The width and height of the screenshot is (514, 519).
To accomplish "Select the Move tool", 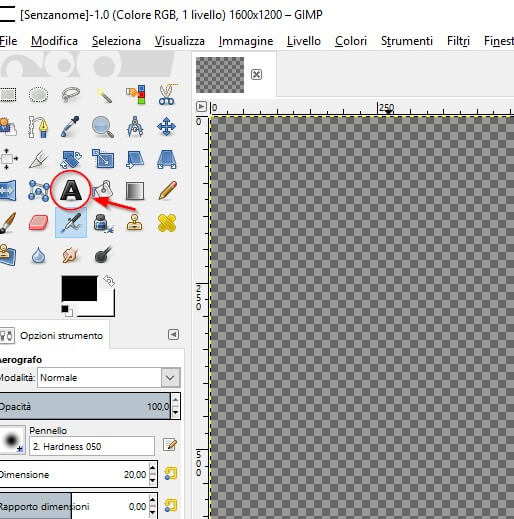I will (166, 127).
